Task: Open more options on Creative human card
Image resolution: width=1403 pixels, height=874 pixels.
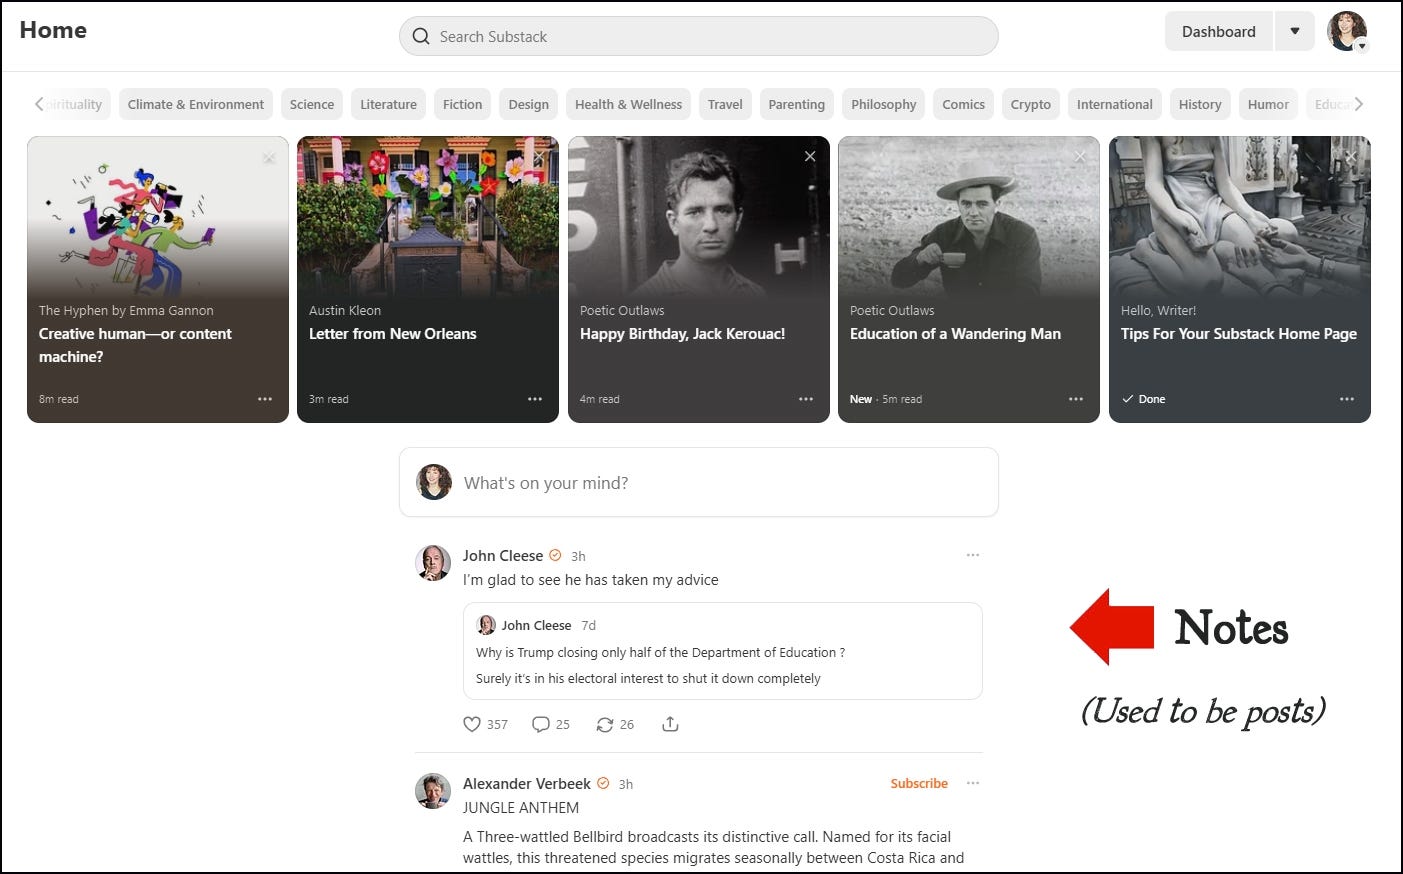Action: coord(265,399)
